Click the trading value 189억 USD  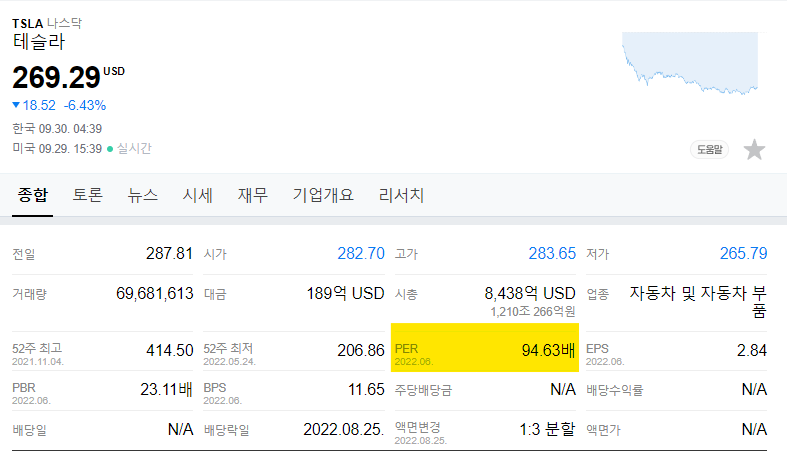[x=345, y=293]
